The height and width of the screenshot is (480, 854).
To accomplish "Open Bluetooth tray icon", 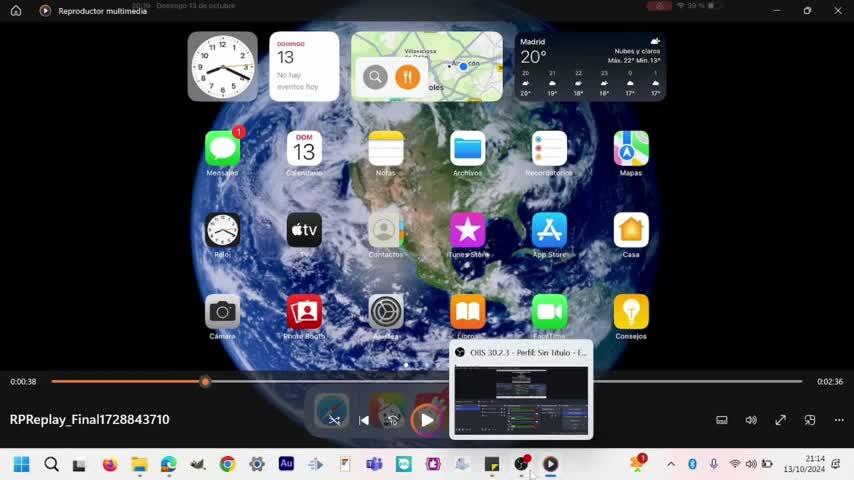I will 692,464.
